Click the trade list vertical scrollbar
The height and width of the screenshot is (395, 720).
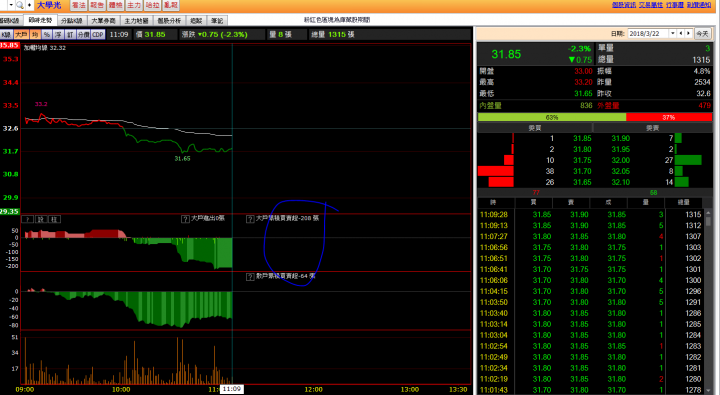coord(709,302)
